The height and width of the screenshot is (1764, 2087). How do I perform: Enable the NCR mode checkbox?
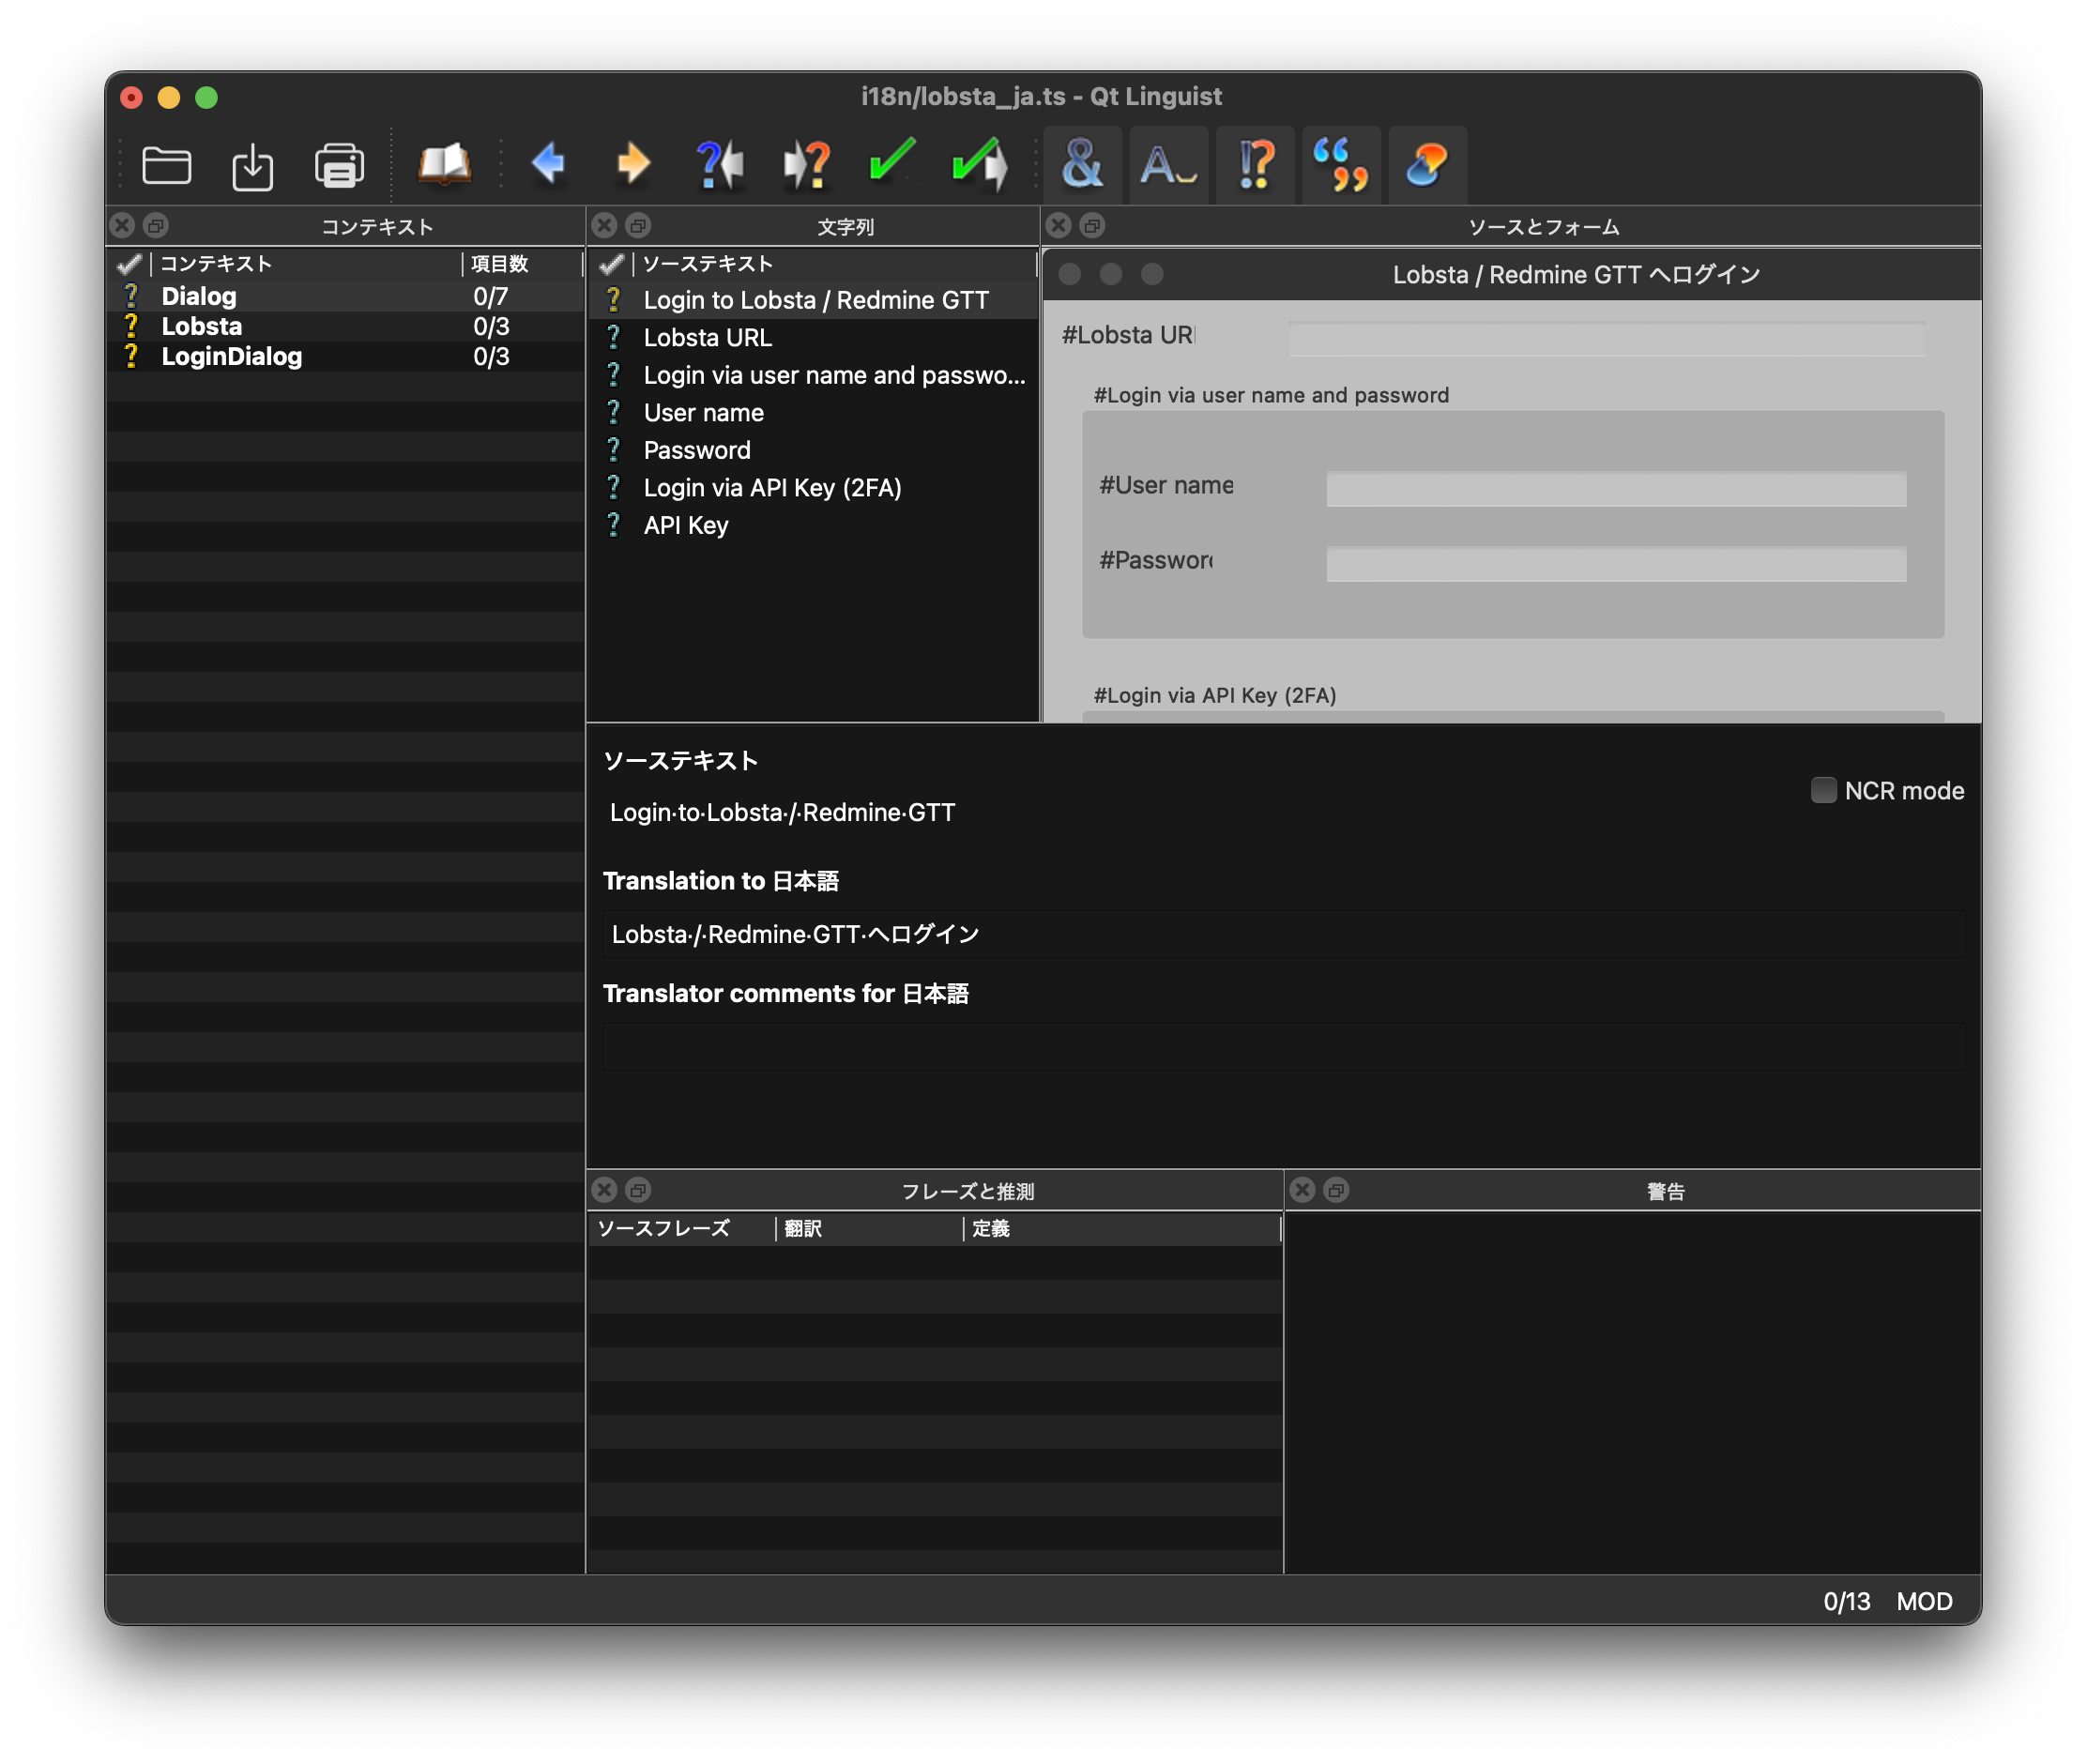tap(1824, 790)
